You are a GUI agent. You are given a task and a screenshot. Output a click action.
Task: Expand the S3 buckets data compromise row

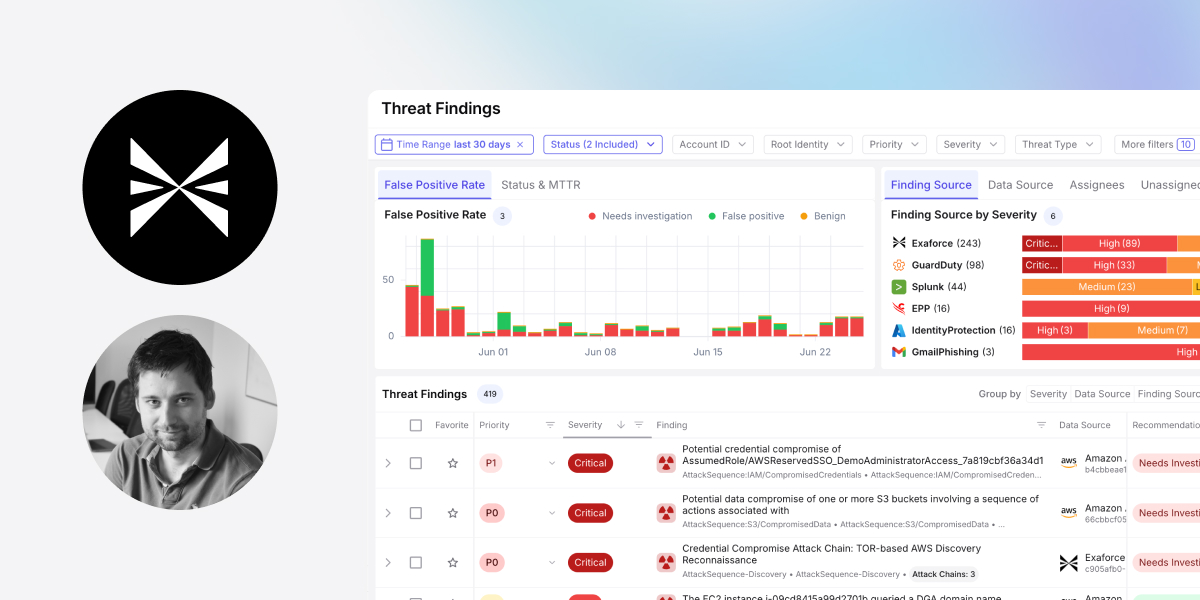(x=388, y=513)
